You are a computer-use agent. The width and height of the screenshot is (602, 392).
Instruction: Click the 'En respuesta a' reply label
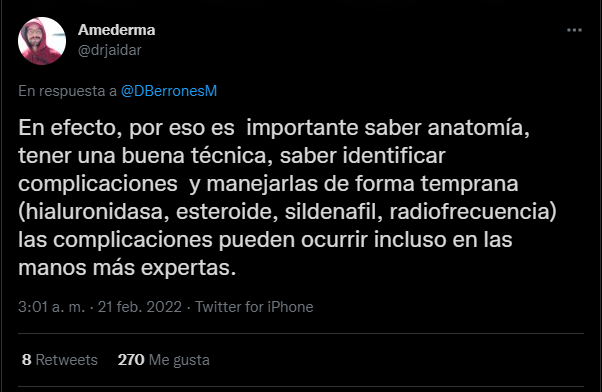click(68, 91)
